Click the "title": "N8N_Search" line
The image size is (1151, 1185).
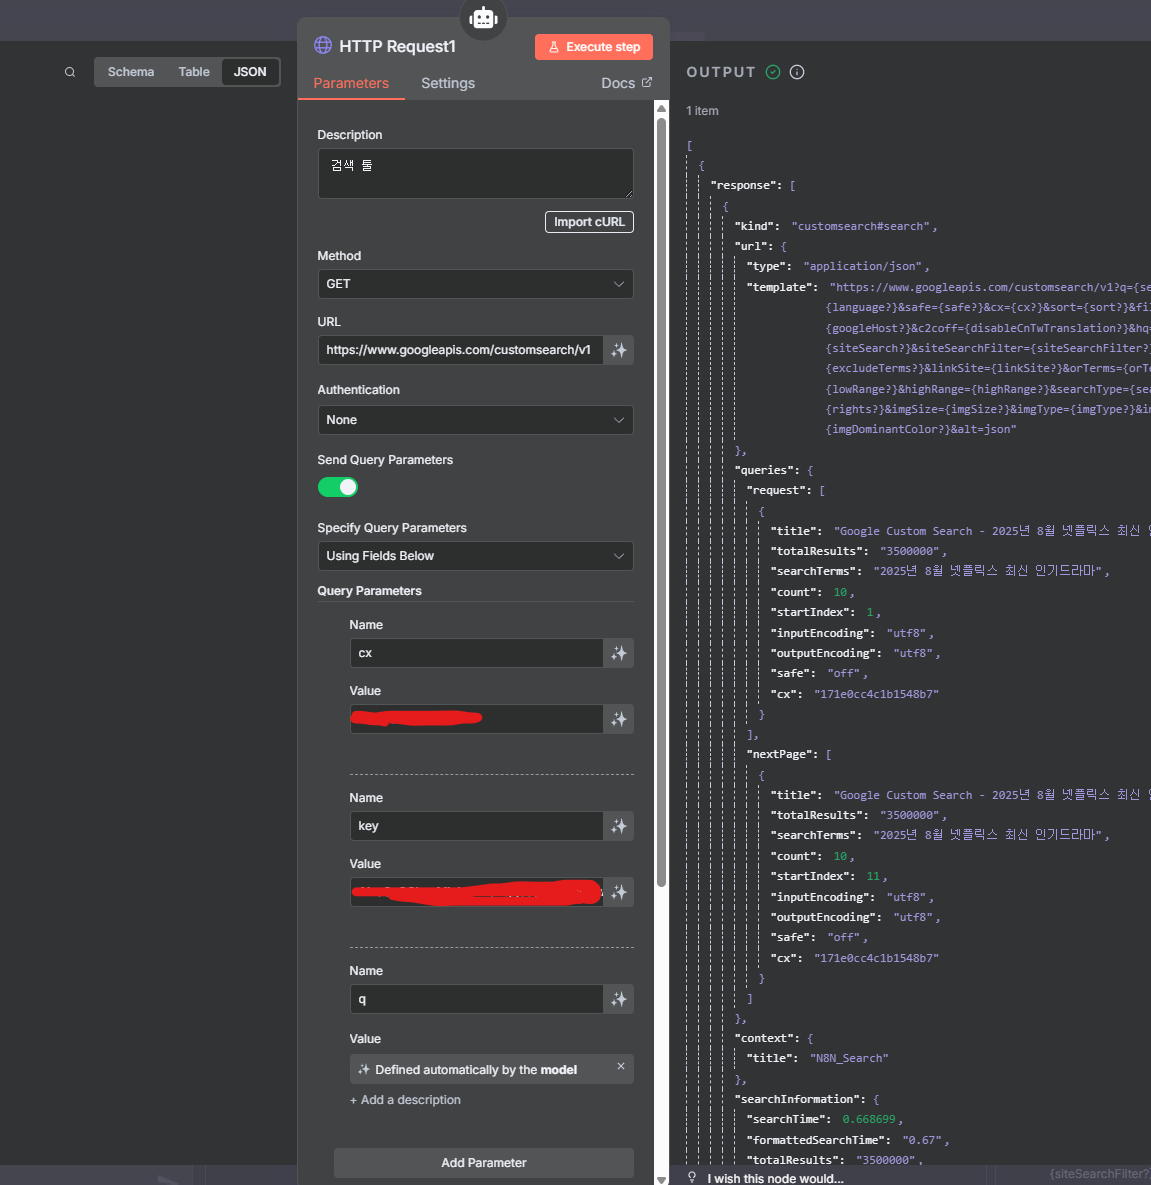[818, 1058]
